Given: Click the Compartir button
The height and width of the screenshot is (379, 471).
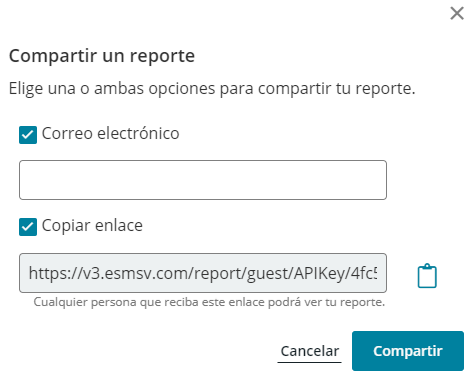Looking at the screenshot, I should [408, 351].
